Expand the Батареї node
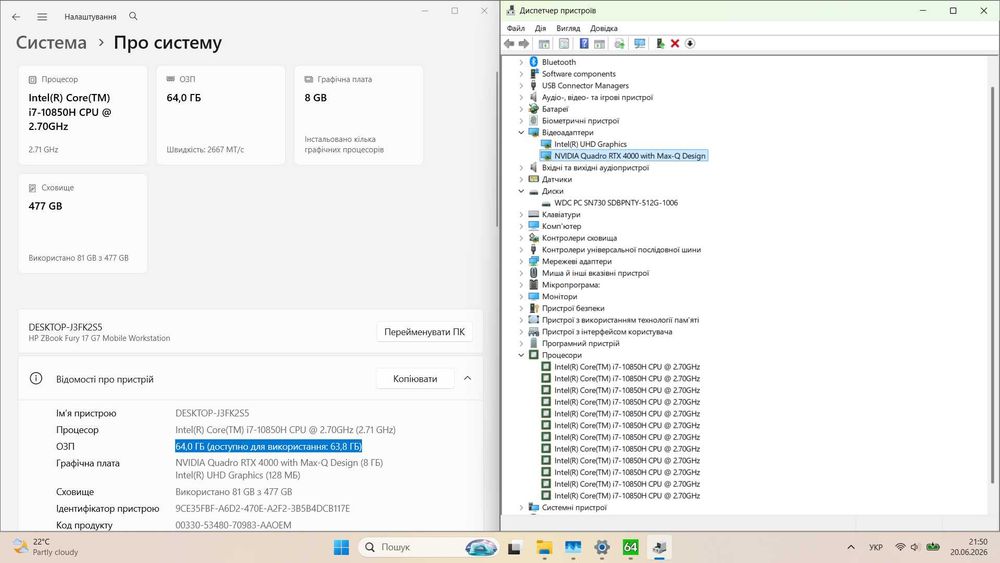 click(521, 109)
